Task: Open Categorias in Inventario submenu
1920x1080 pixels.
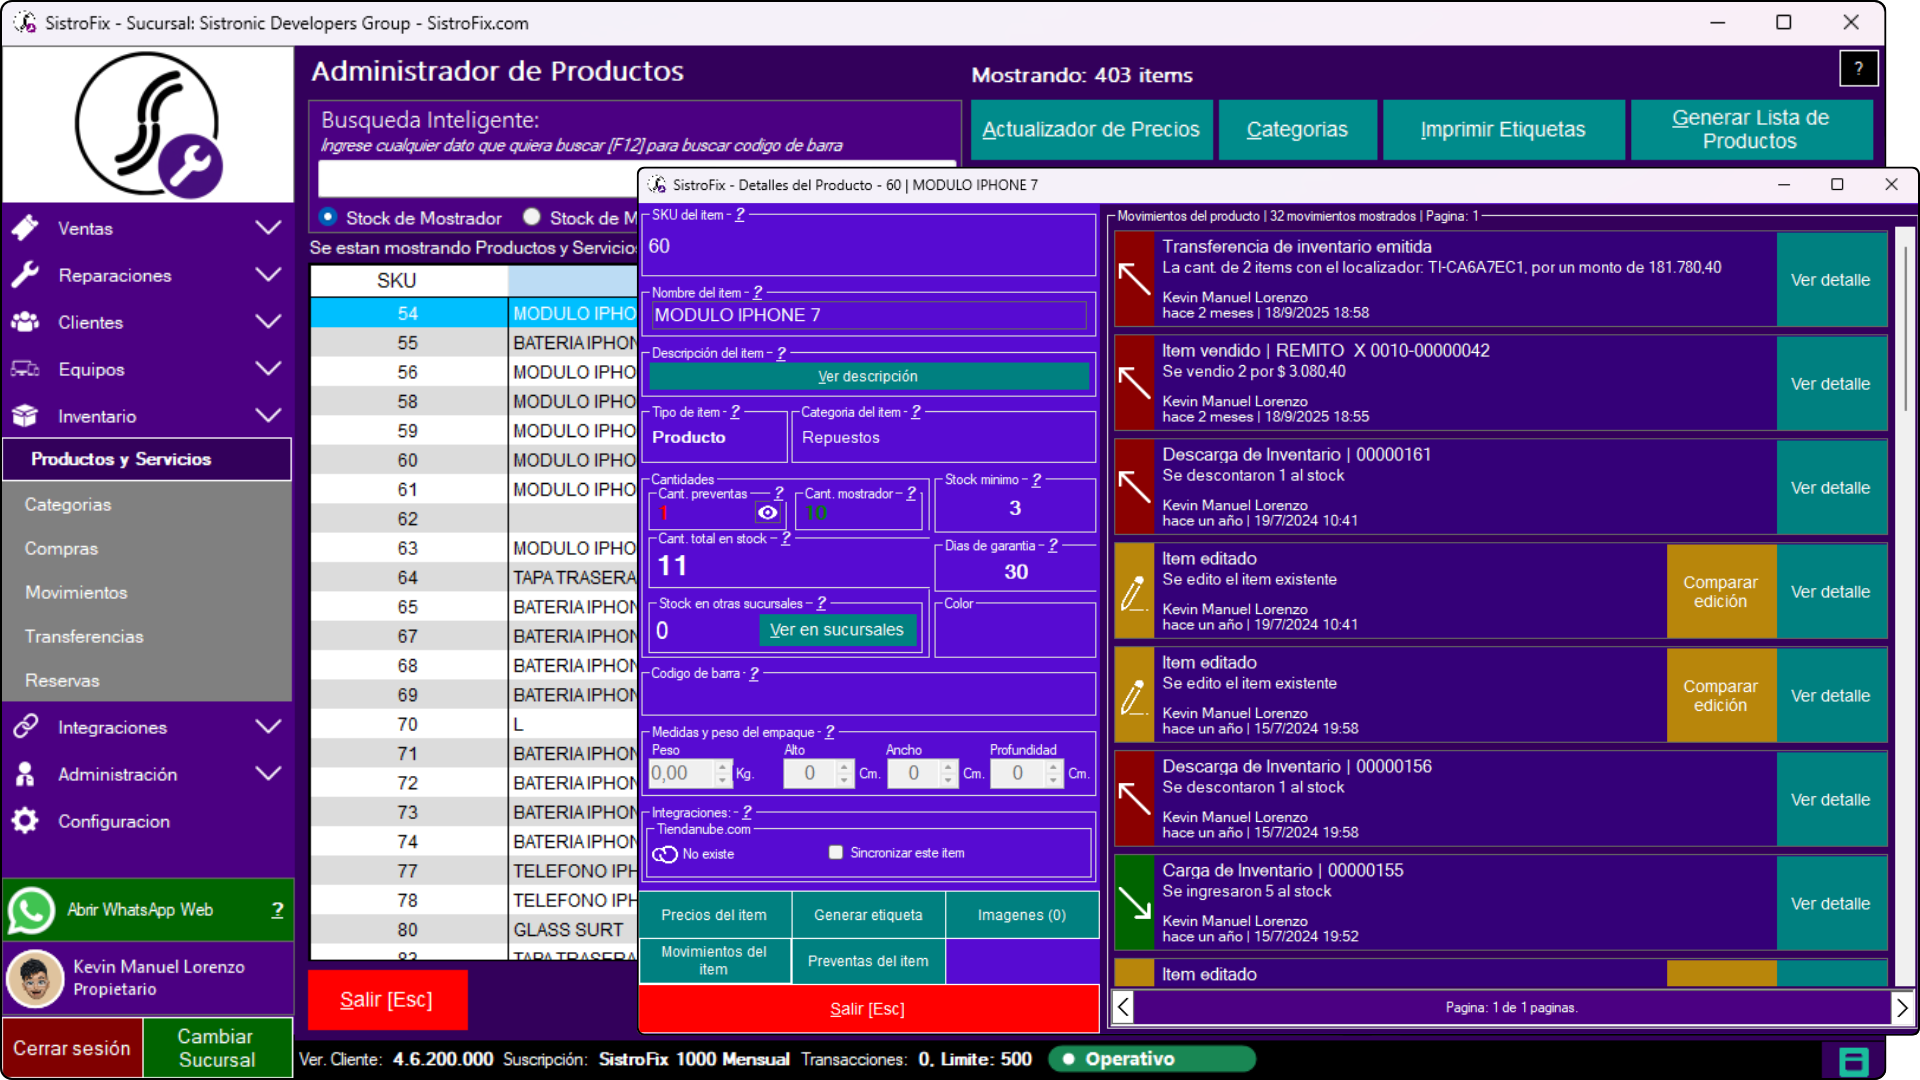Action: click(147, 504)
